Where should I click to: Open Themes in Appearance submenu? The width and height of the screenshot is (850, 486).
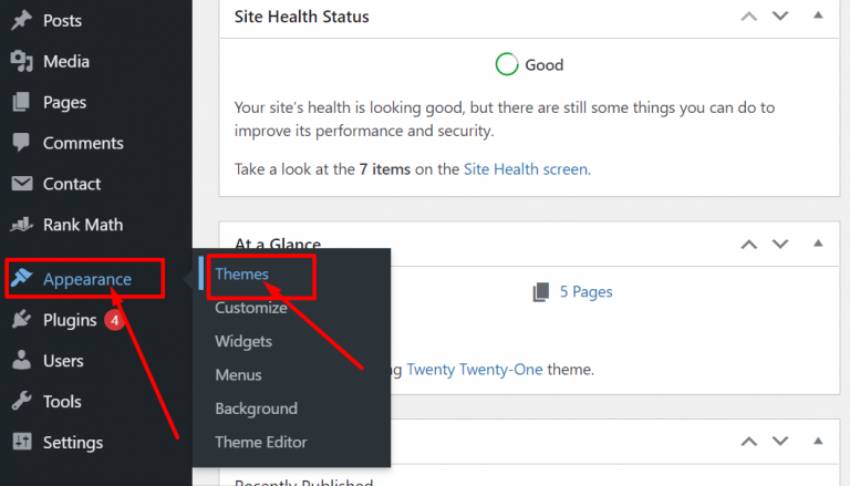pyautogui.click(x=242, y=274)
